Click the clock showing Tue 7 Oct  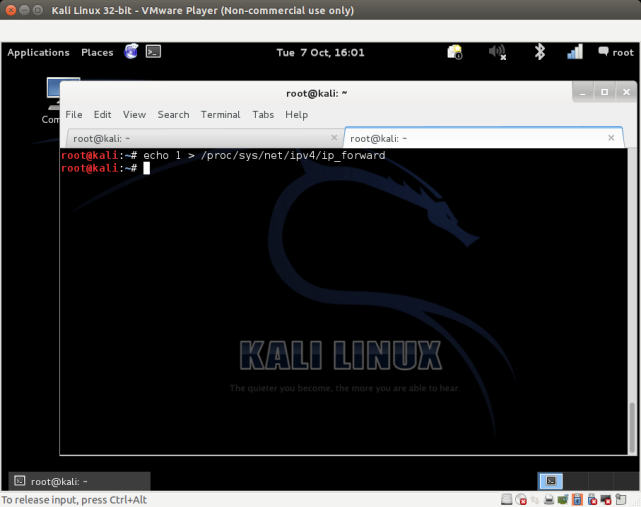tap(320, 52)
